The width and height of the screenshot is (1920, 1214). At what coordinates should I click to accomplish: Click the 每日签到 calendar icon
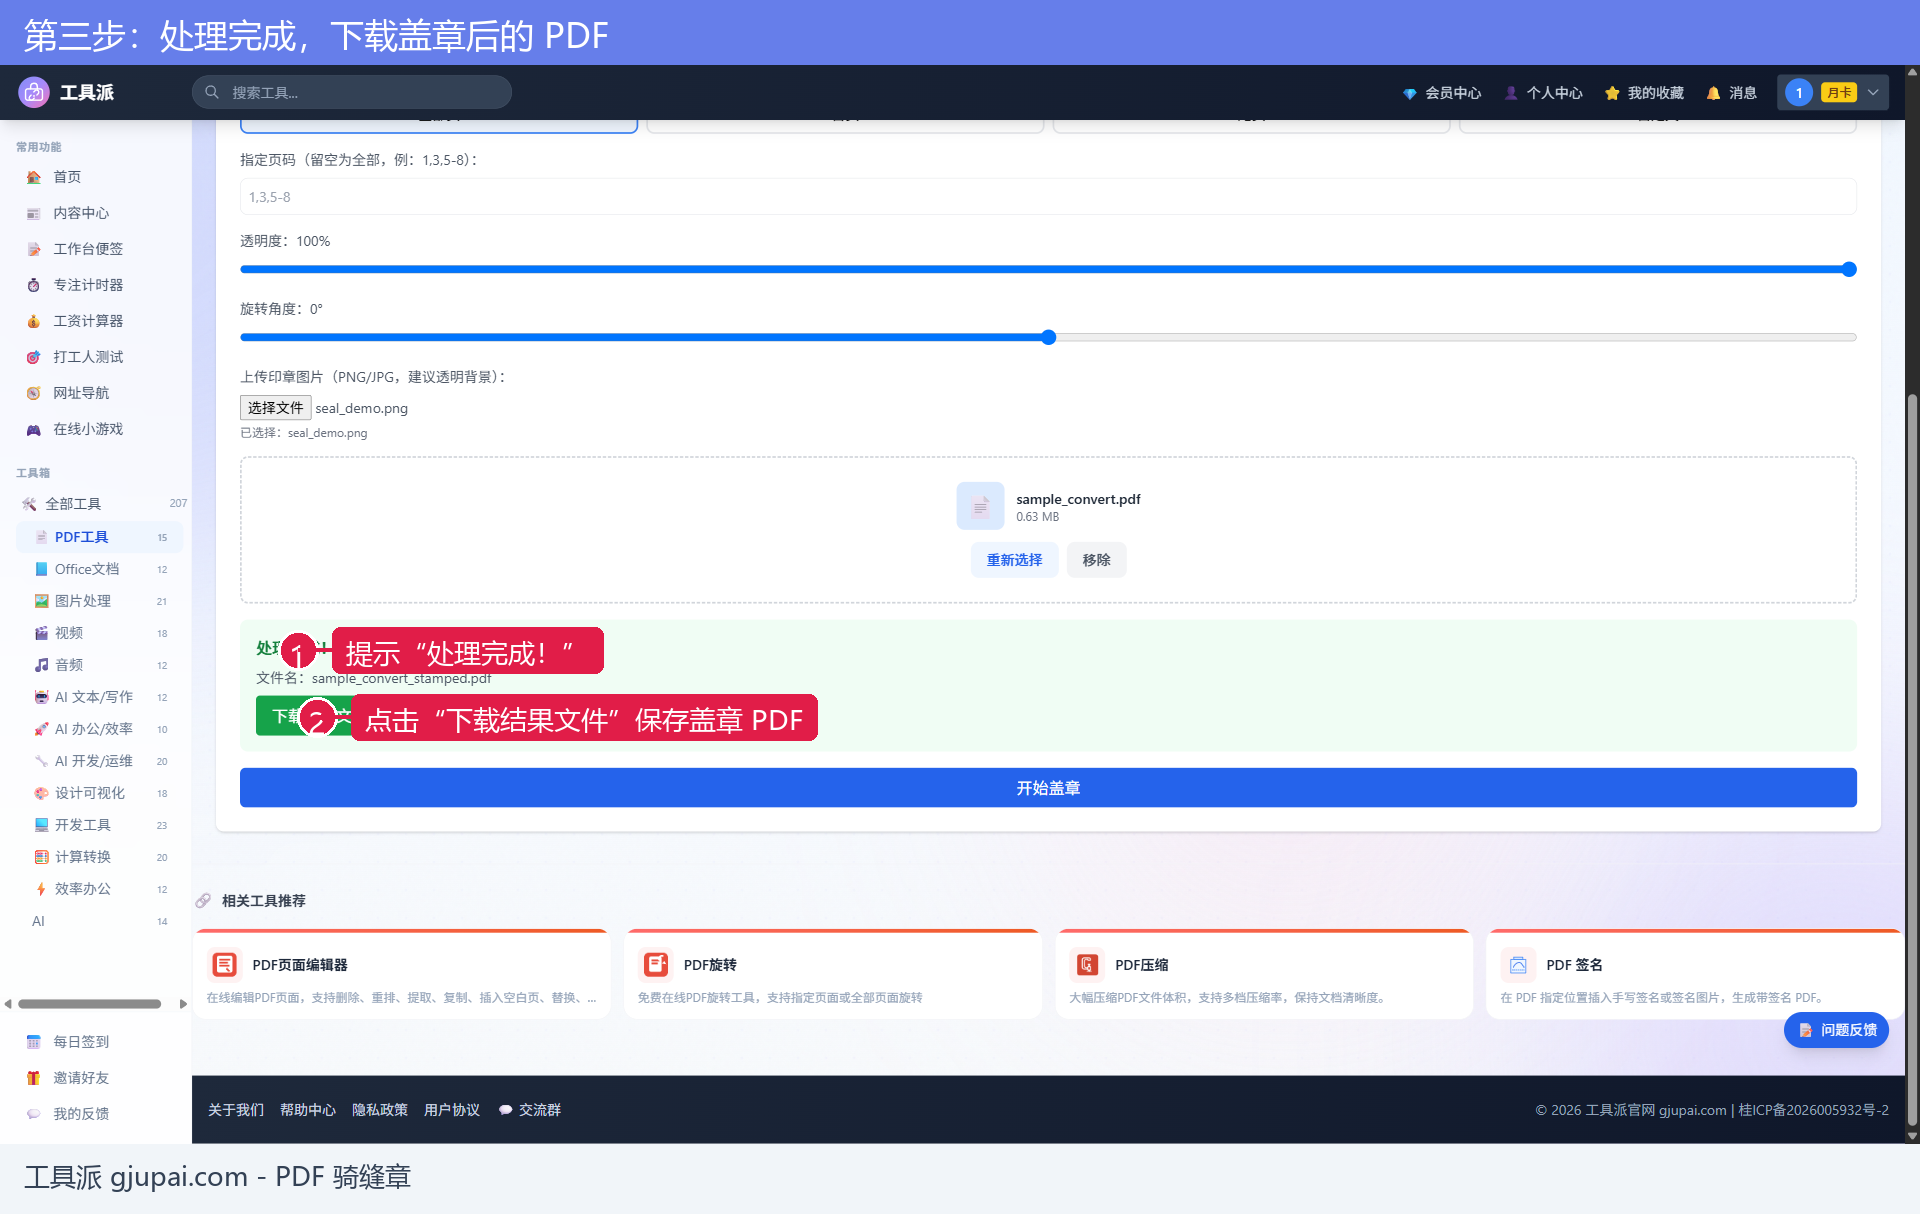click(x=34, y=1042)
